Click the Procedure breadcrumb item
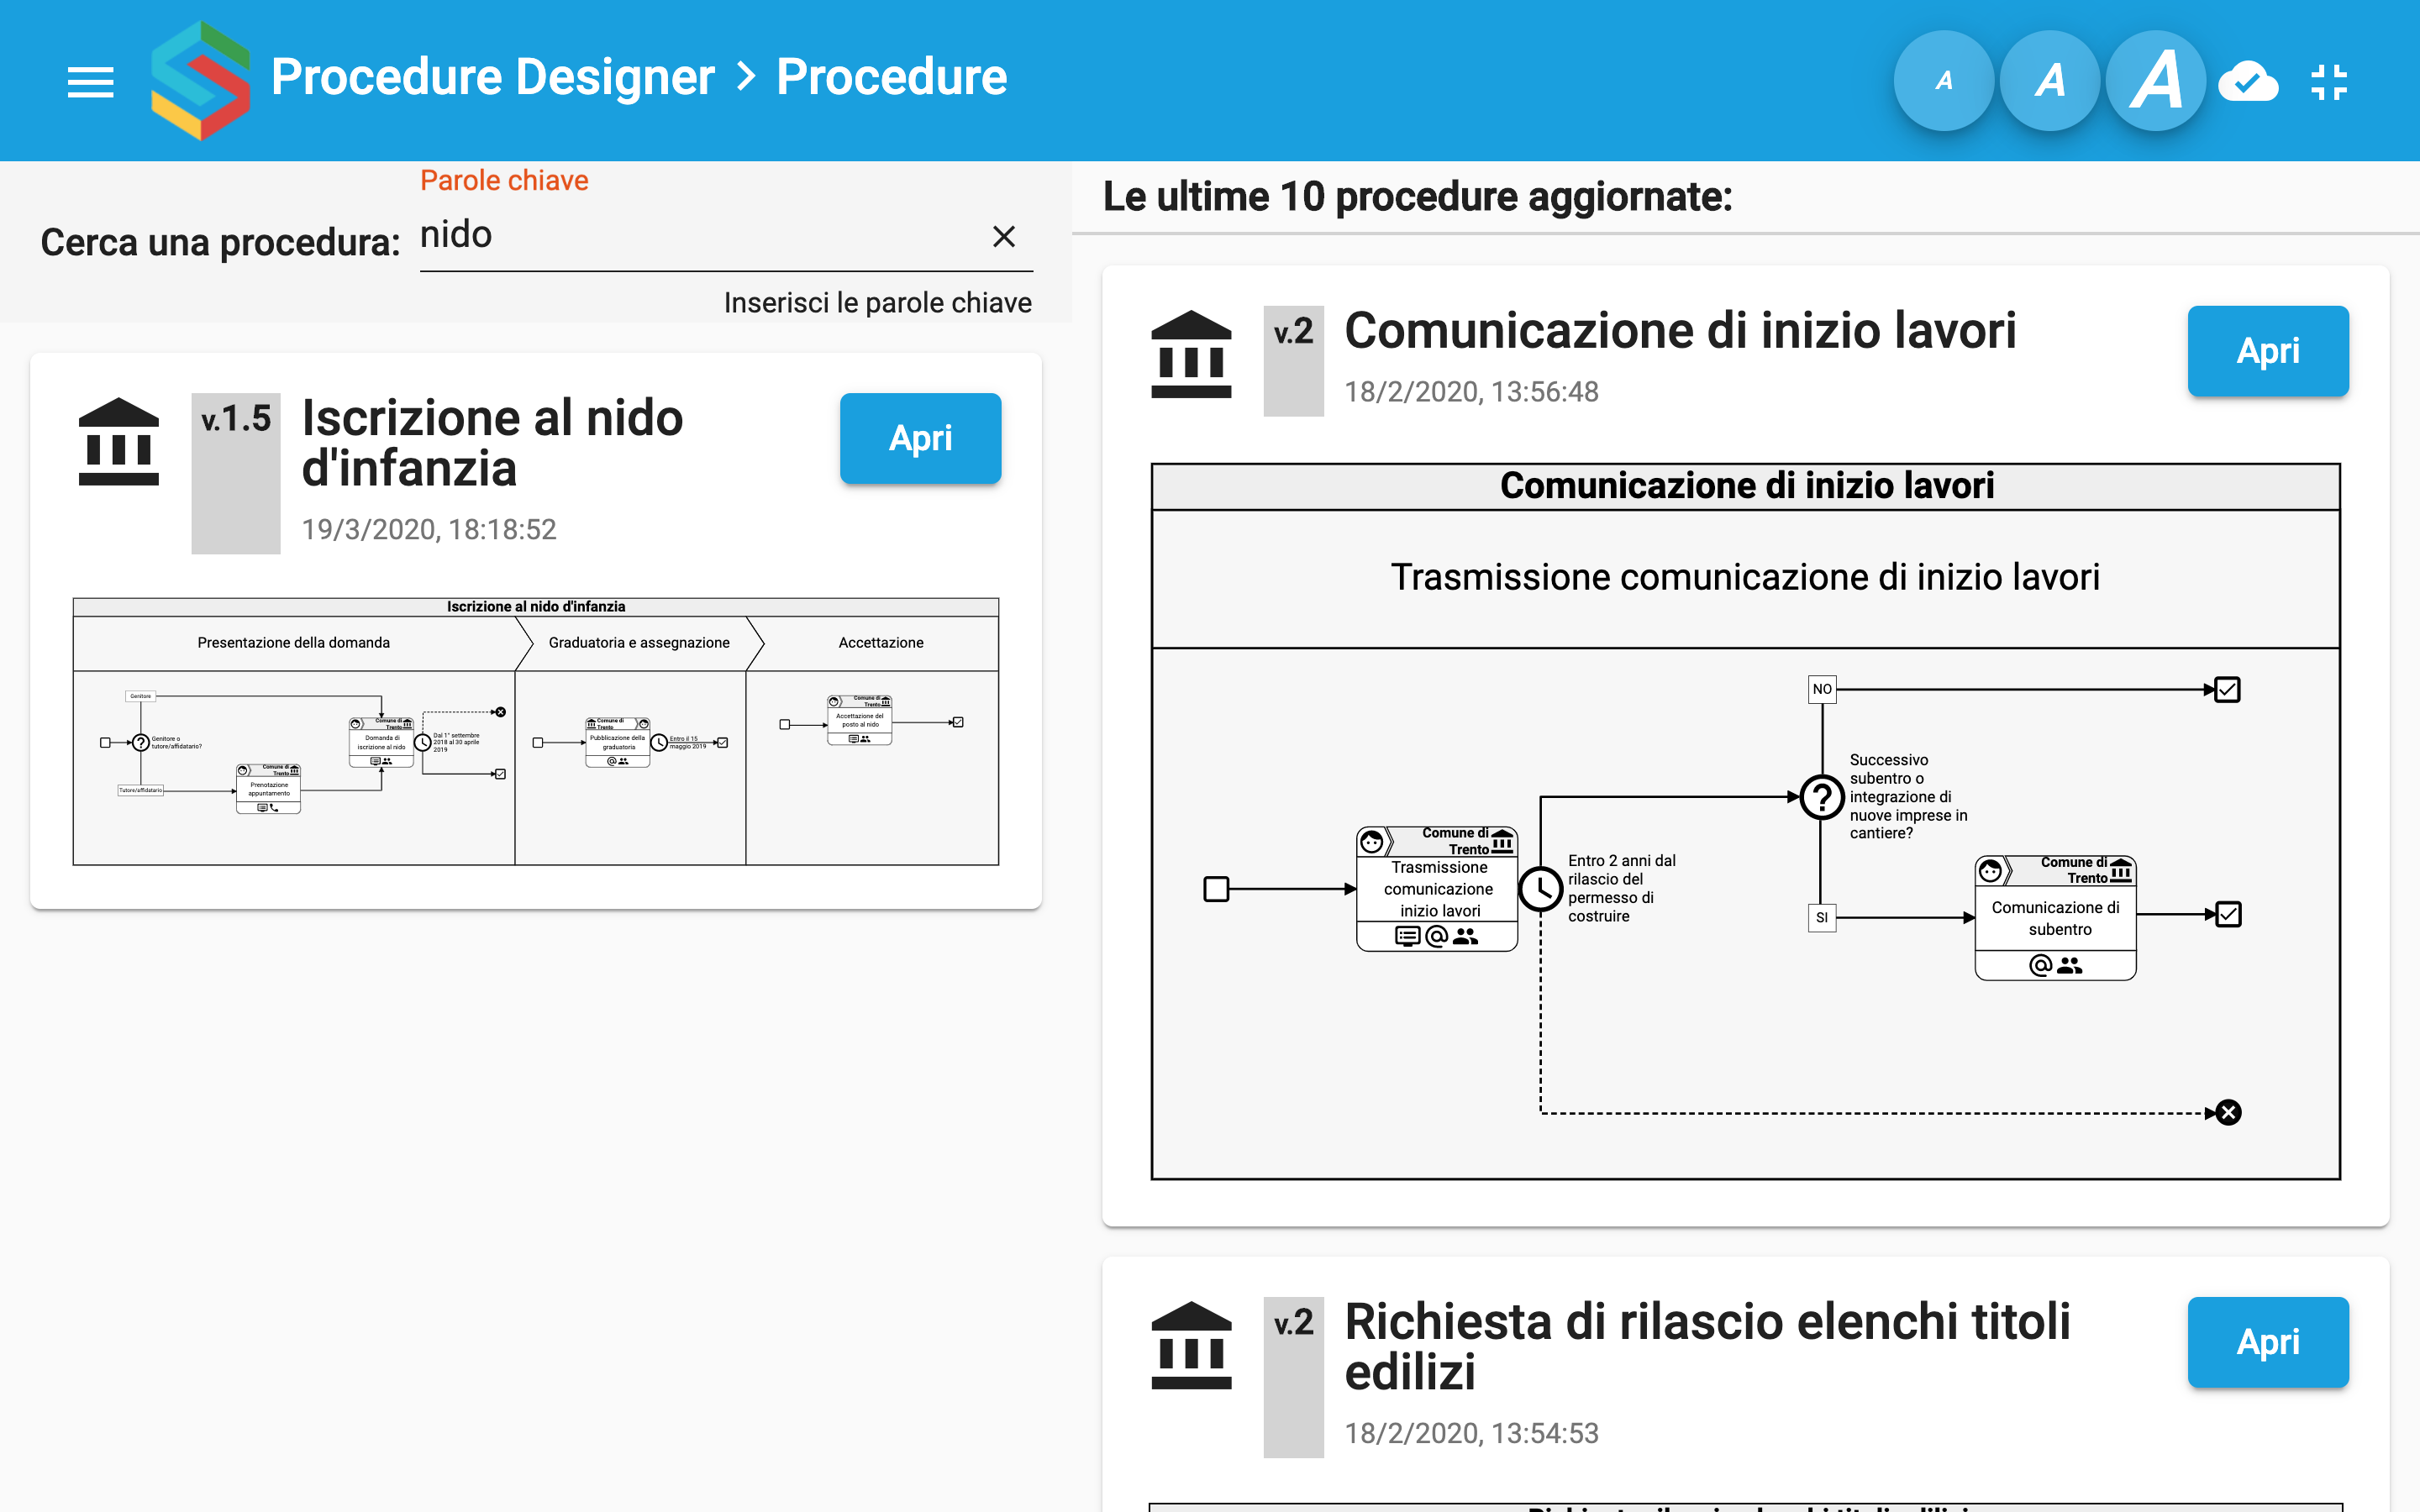The height and width of the screenshot is (1512, 2420). 891,77
